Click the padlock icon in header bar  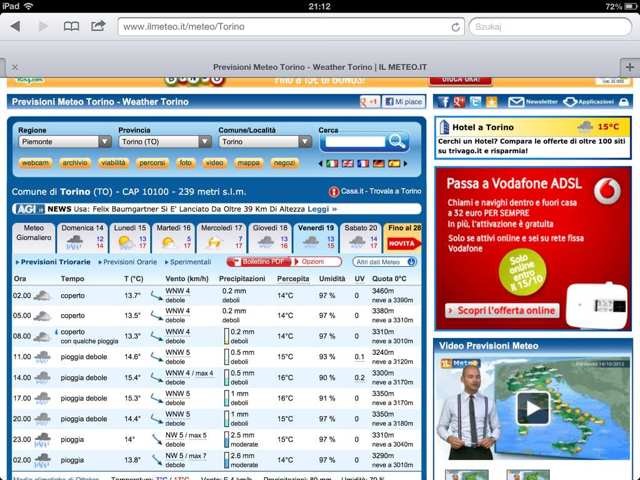tap(624, 102)
